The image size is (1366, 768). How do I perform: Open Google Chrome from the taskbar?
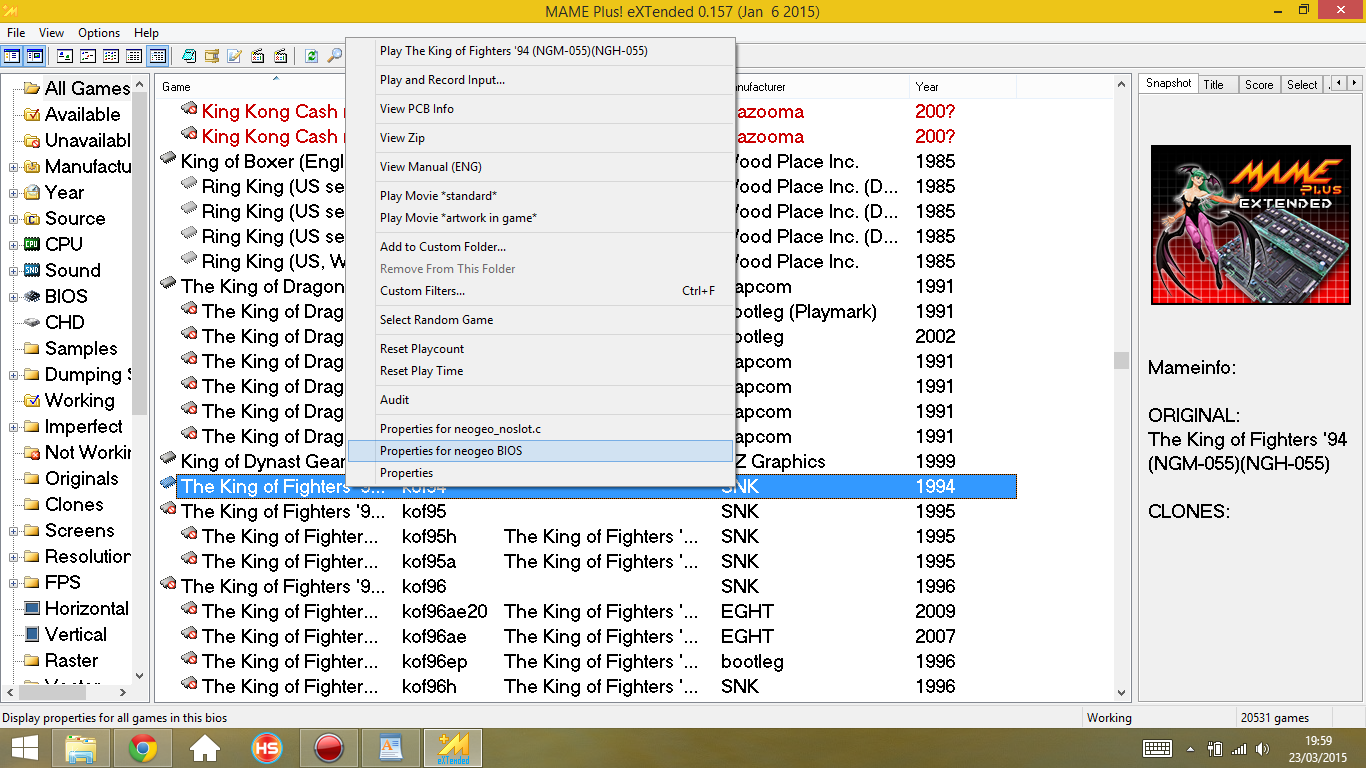click(143, 747)
